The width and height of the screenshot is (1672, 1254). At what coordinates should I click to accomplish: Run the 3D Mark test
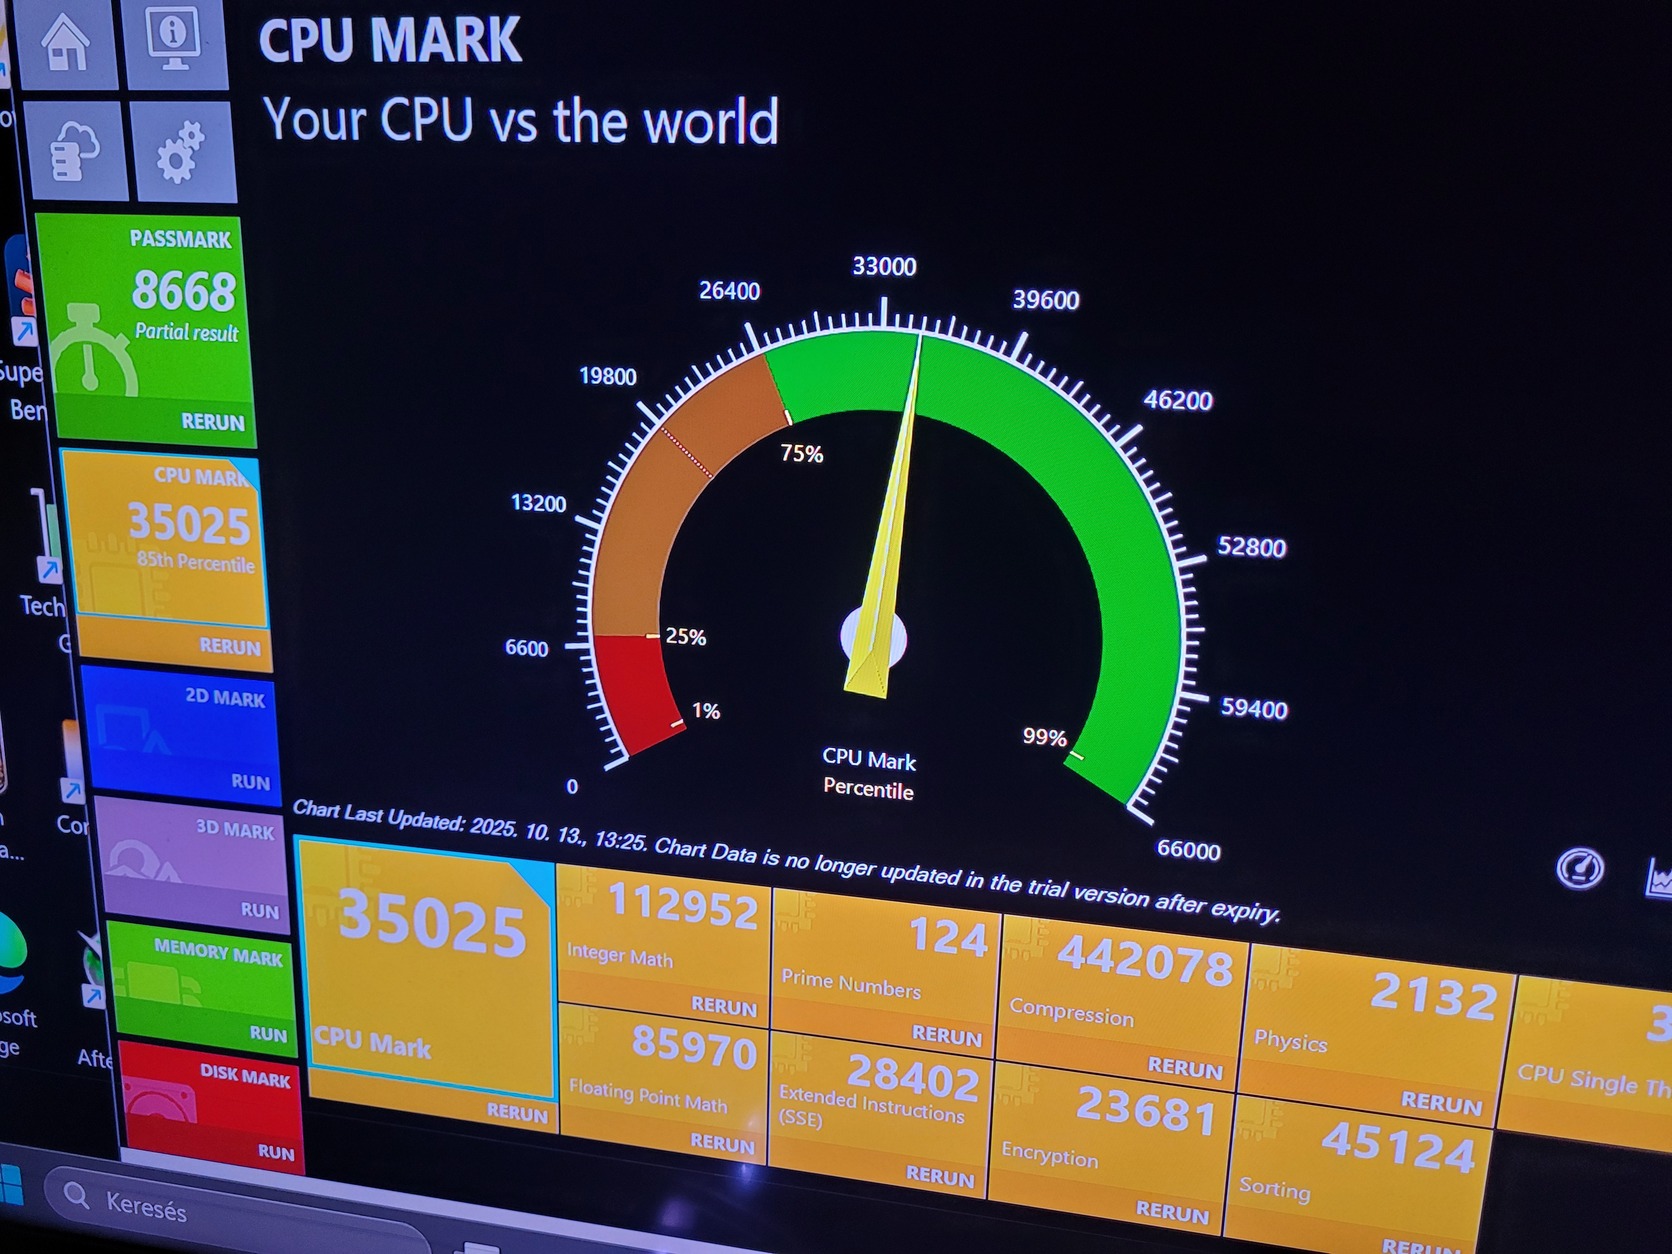(260, 910)
